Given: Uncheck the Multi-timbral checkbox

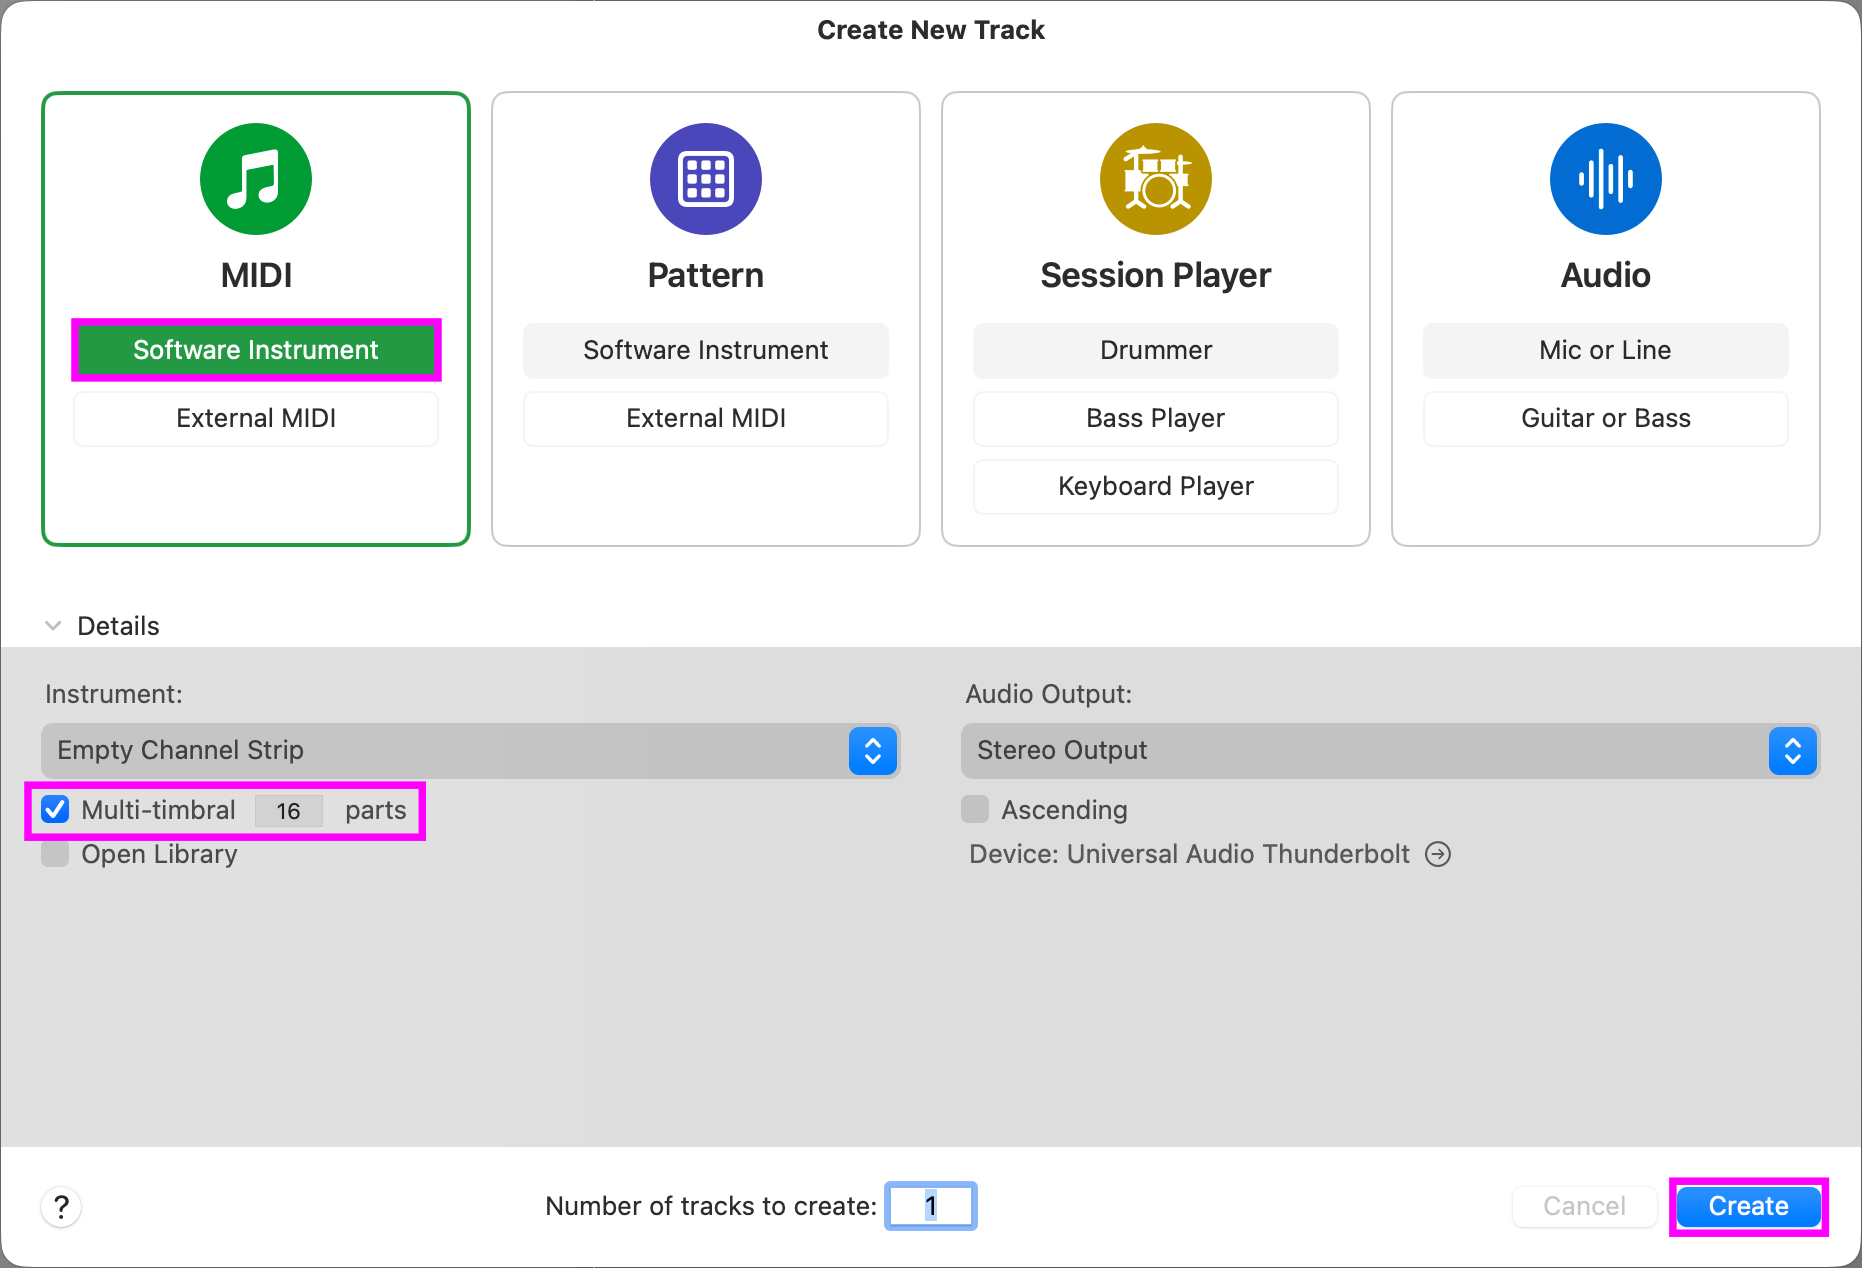Looking at the screenshot, I should coord(55,810).
